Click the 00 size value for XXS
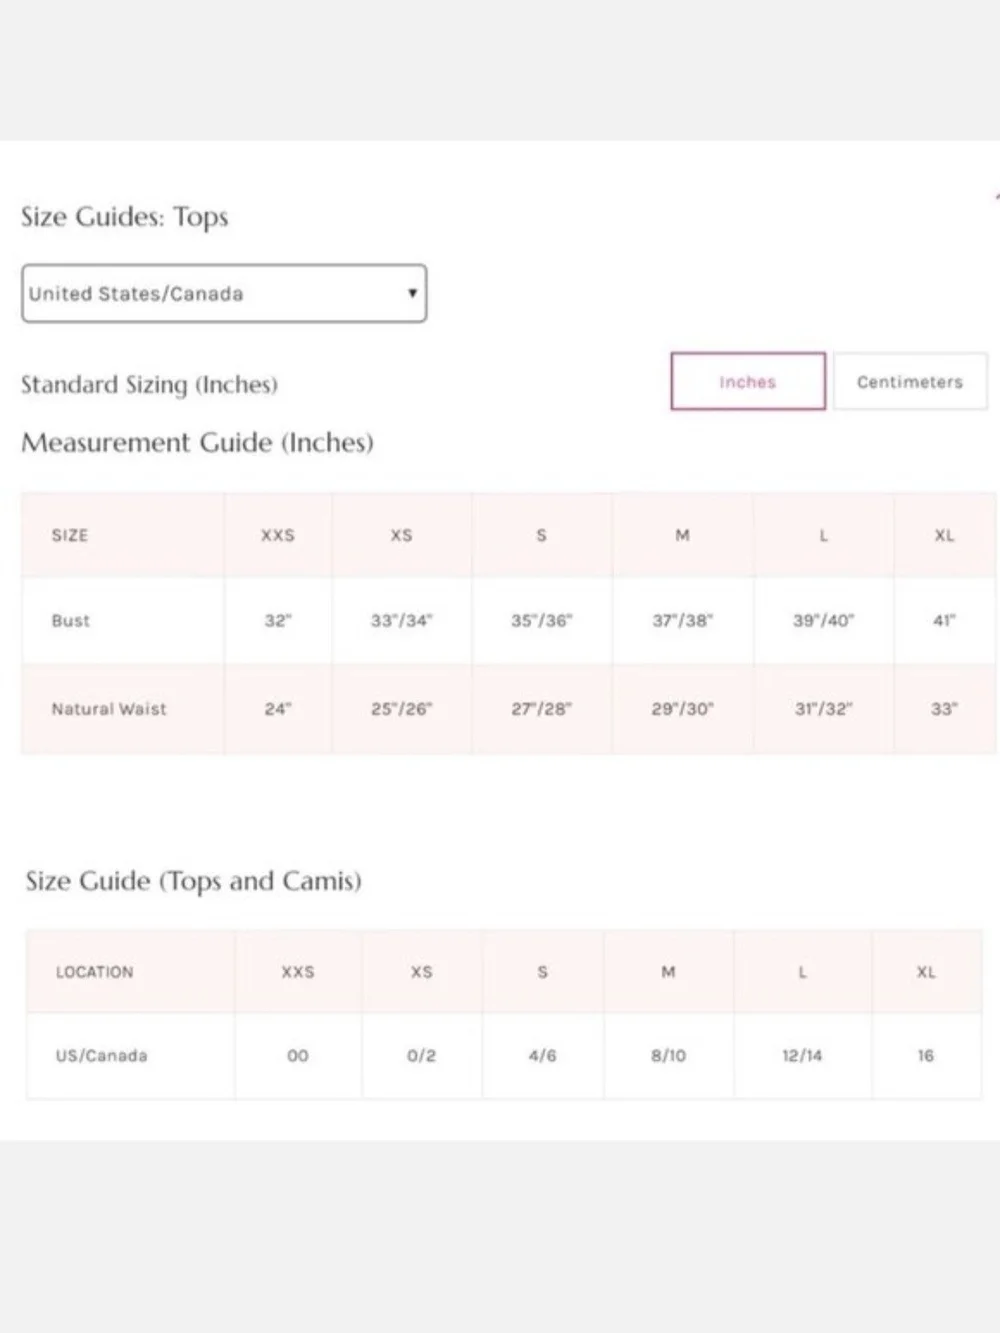 298,1055
